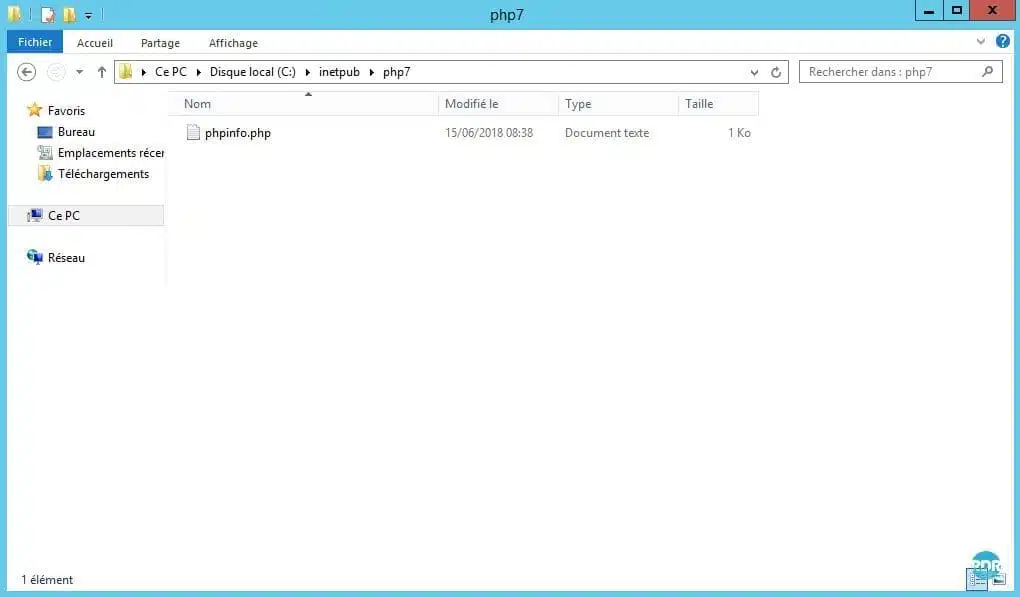The width and height of the screenshot is (1020, 597).
Task: Switch to the Accueil ribbon tab
Action: click(x=95, y=43)
